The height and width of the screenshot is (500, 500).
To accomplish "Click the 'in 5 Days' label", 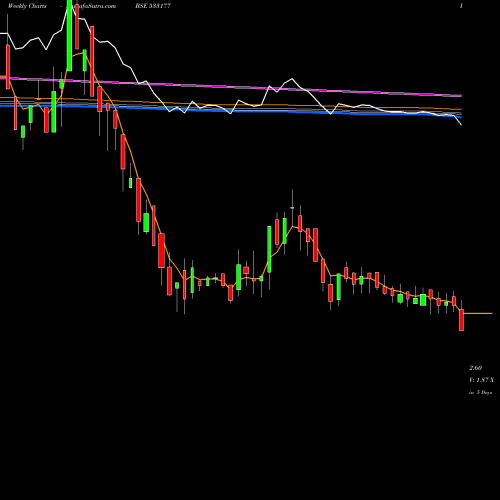I will pyautogui.click(x=480, y=393).
